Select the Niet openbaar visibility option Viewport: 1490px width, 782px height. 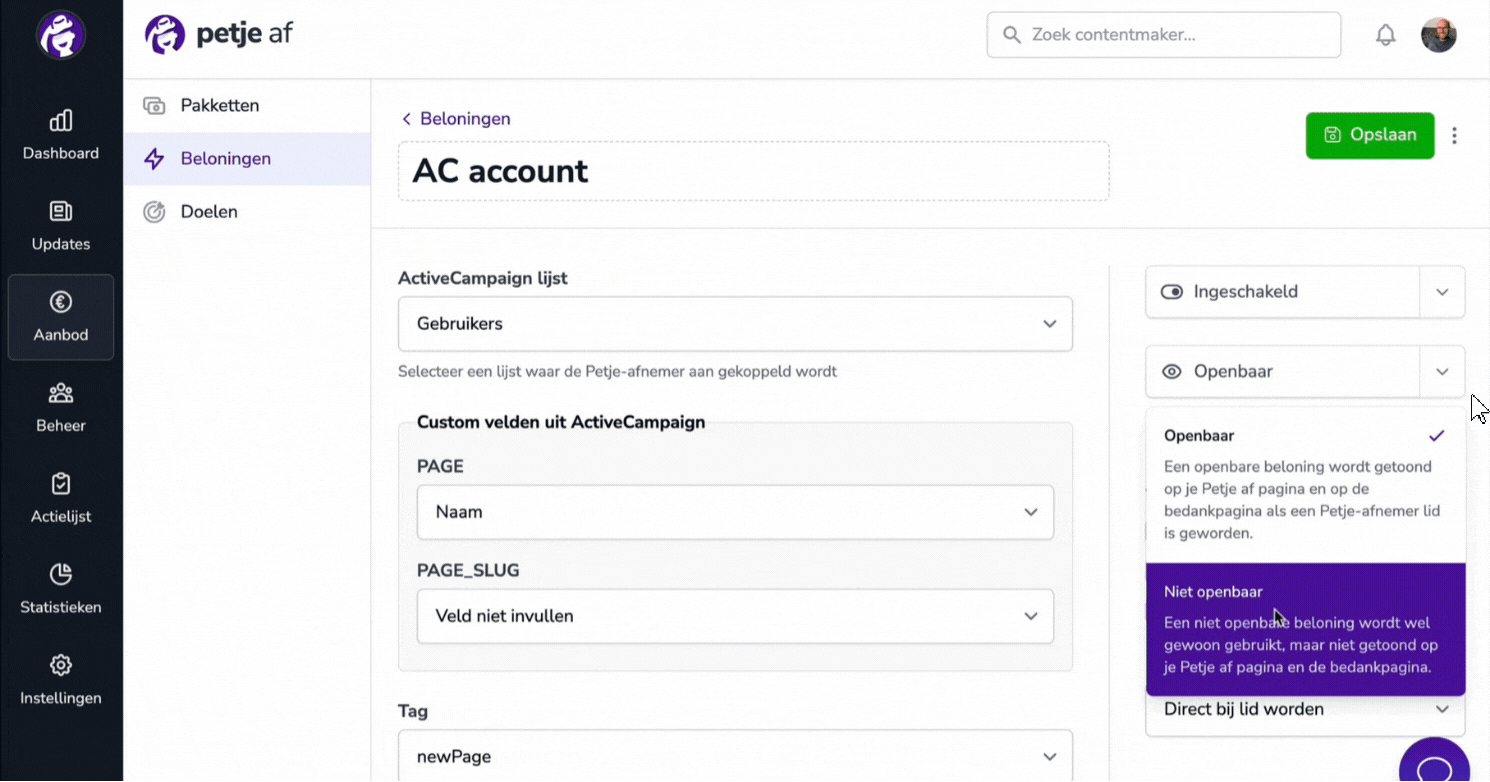point(1306,629)
